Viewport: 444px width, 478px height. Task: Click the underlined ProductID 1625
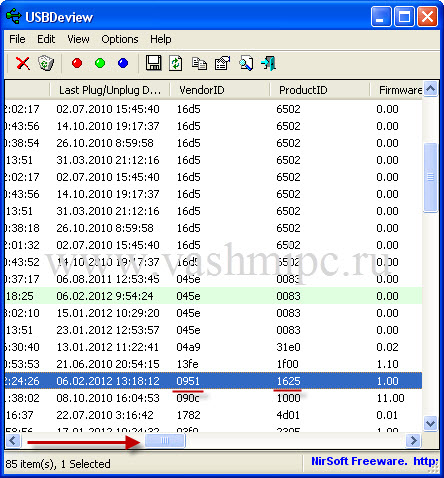pos(288,381)
